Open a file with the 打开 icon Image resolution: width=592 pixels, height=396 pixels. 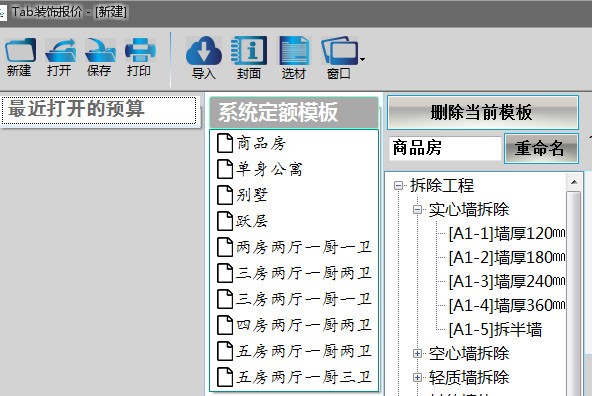pyautogui.click(x=60, y=50)
